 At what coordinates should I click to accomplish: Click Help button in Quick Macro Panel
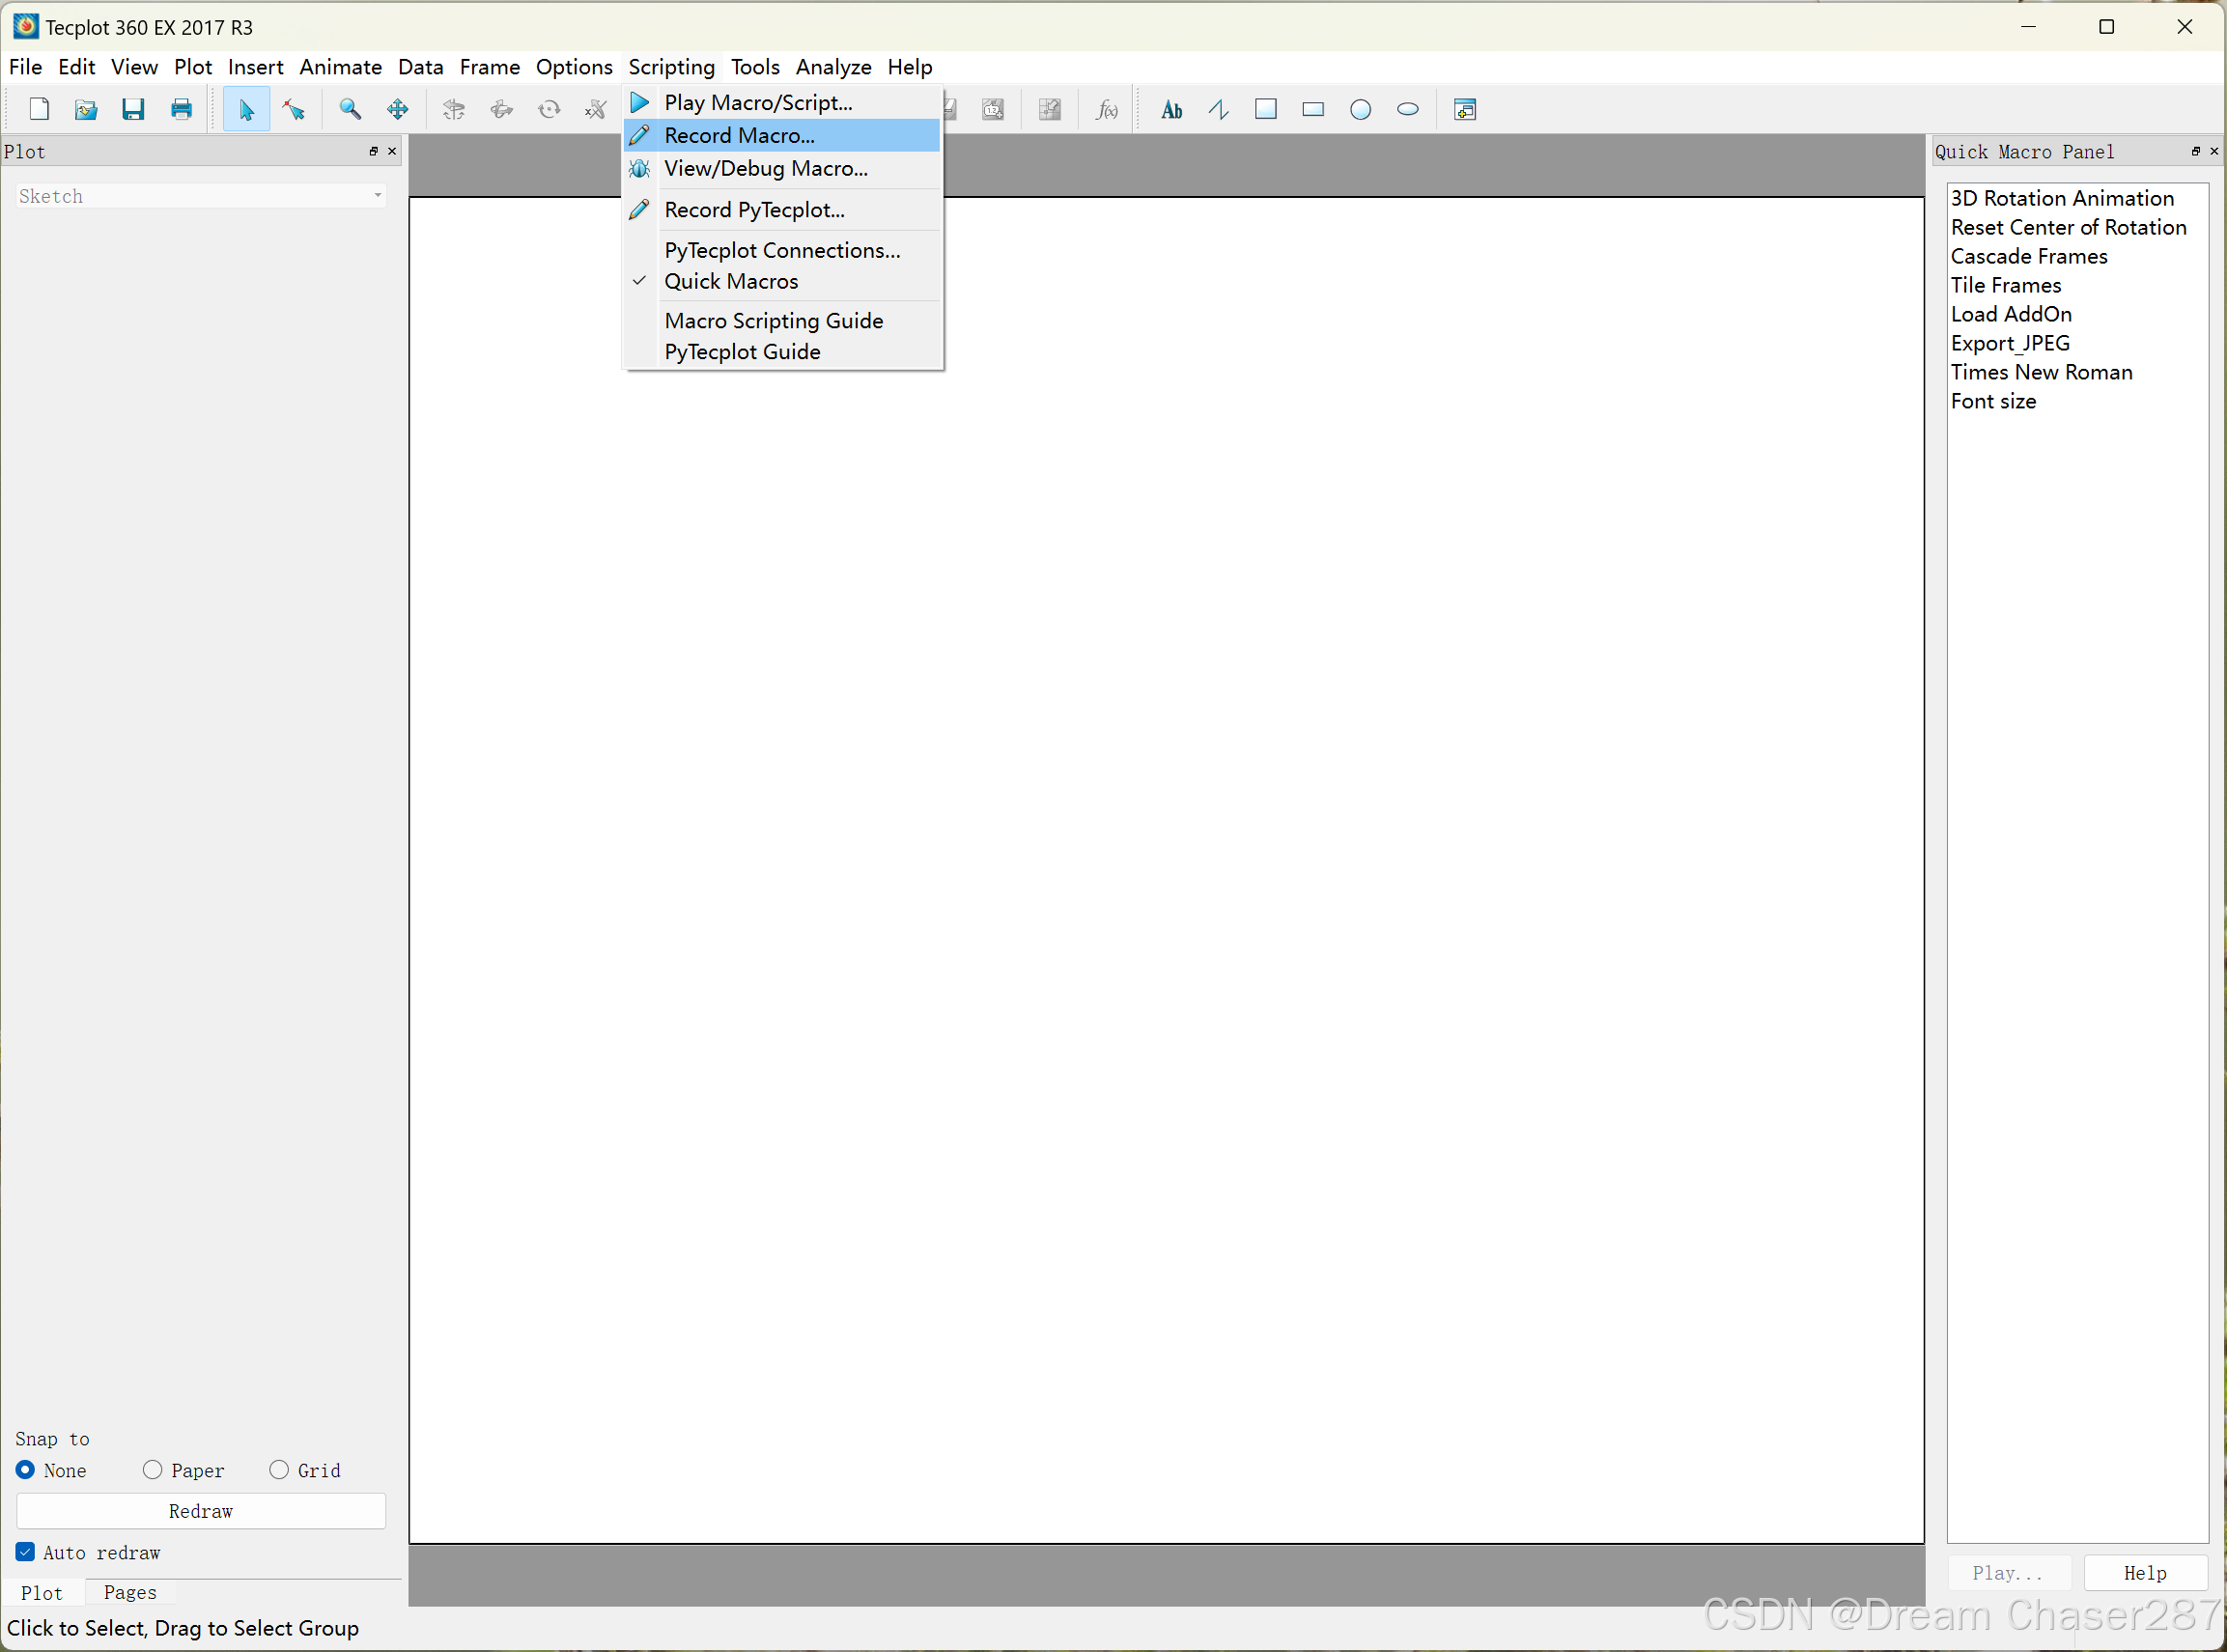(2144, 1572)
